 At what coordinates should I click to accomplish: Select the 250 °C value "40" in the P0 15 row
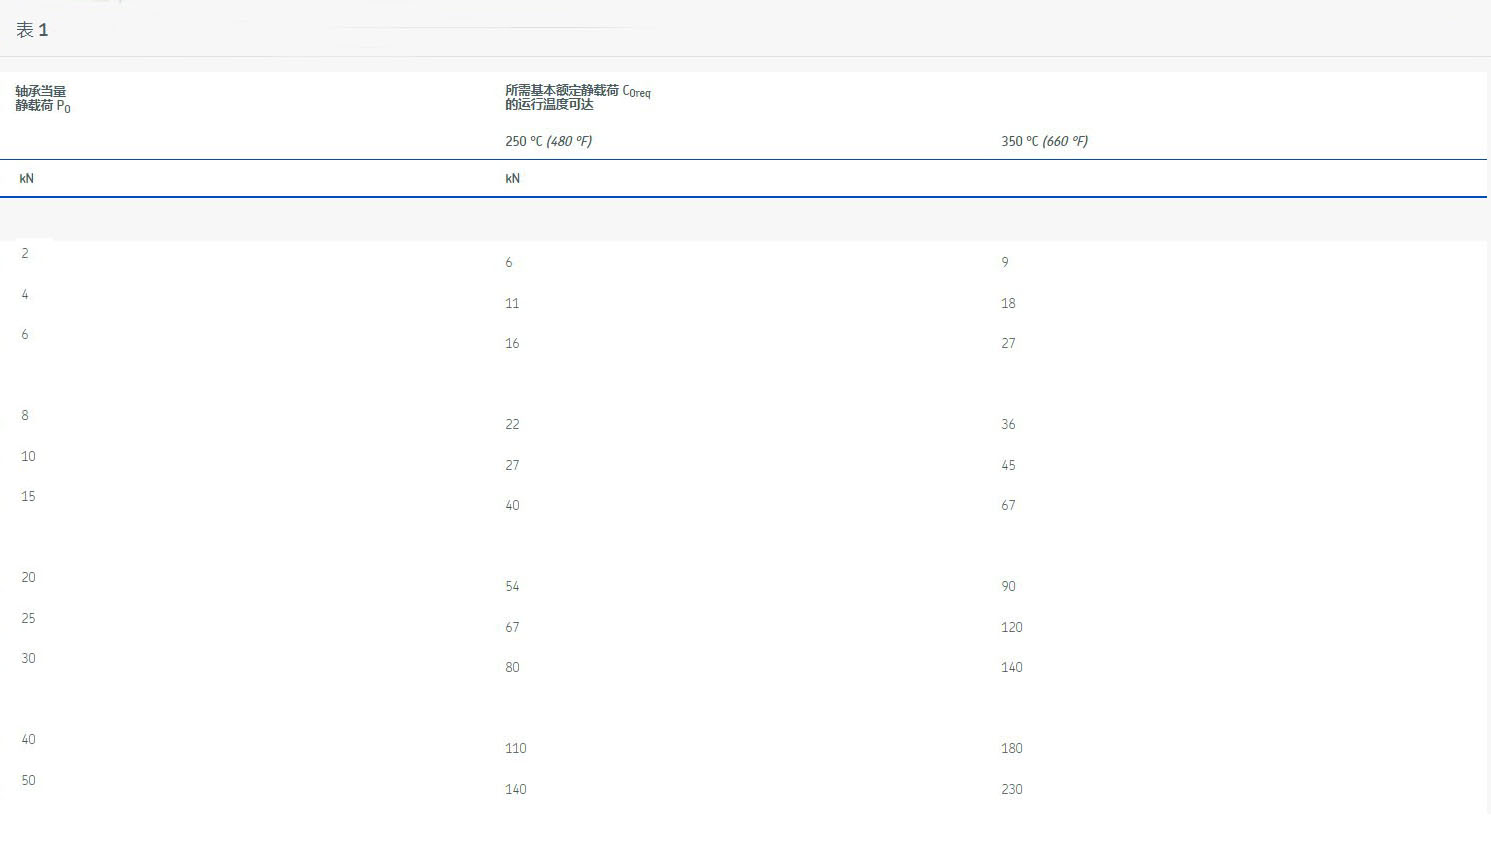click(x=512, y=506)
